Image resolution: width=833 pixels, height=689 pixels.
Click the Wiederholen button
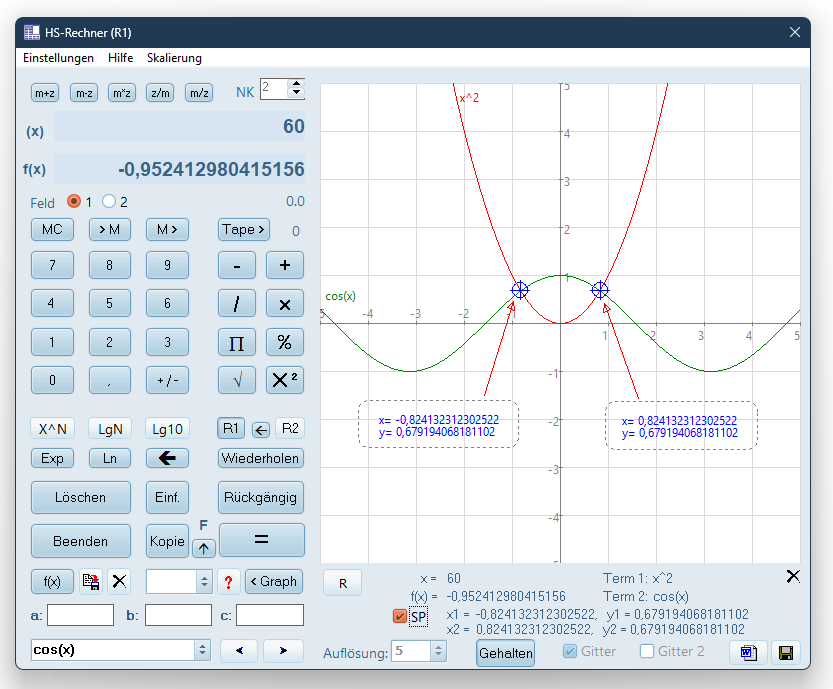click(260, 458)
